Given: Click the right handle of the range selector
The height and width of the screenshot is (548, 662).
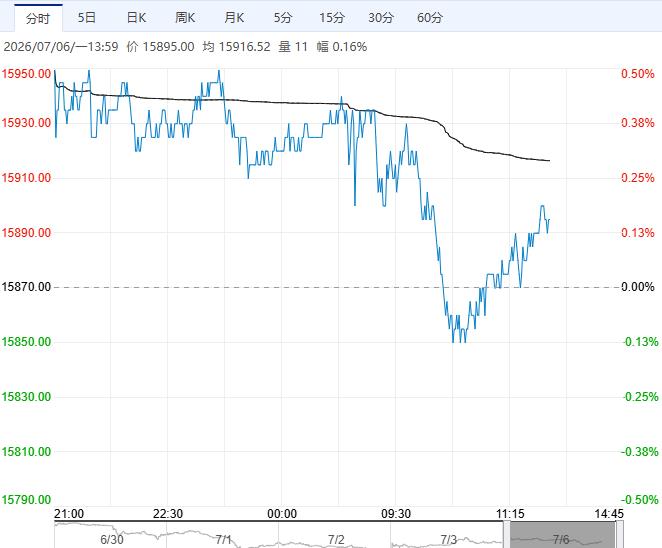Looking at the screenshot, I should pyautogui.click(x=619, y=535).
